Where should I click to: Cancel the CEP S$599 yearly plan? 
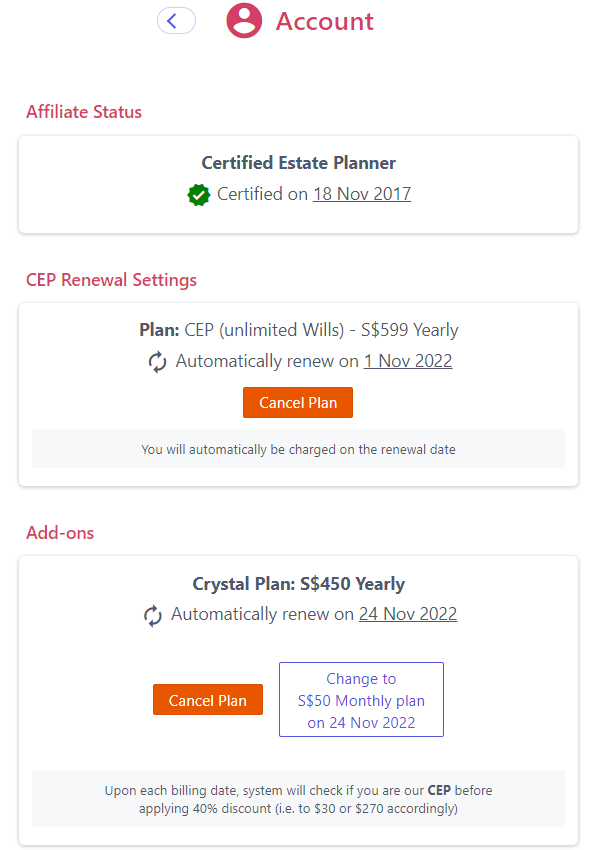pos(297,402)
